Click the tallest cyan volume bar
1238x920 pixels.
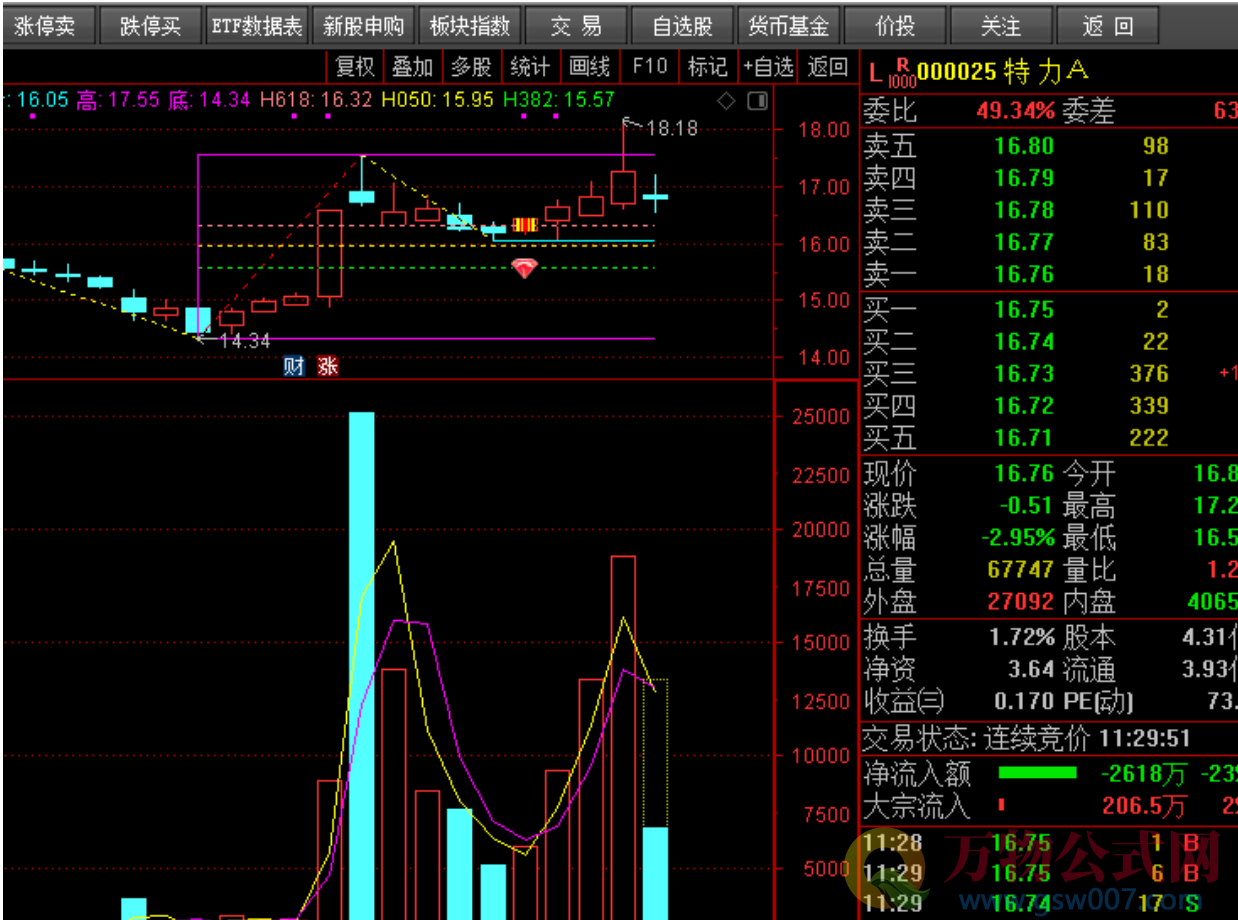[x=361, y=665]
